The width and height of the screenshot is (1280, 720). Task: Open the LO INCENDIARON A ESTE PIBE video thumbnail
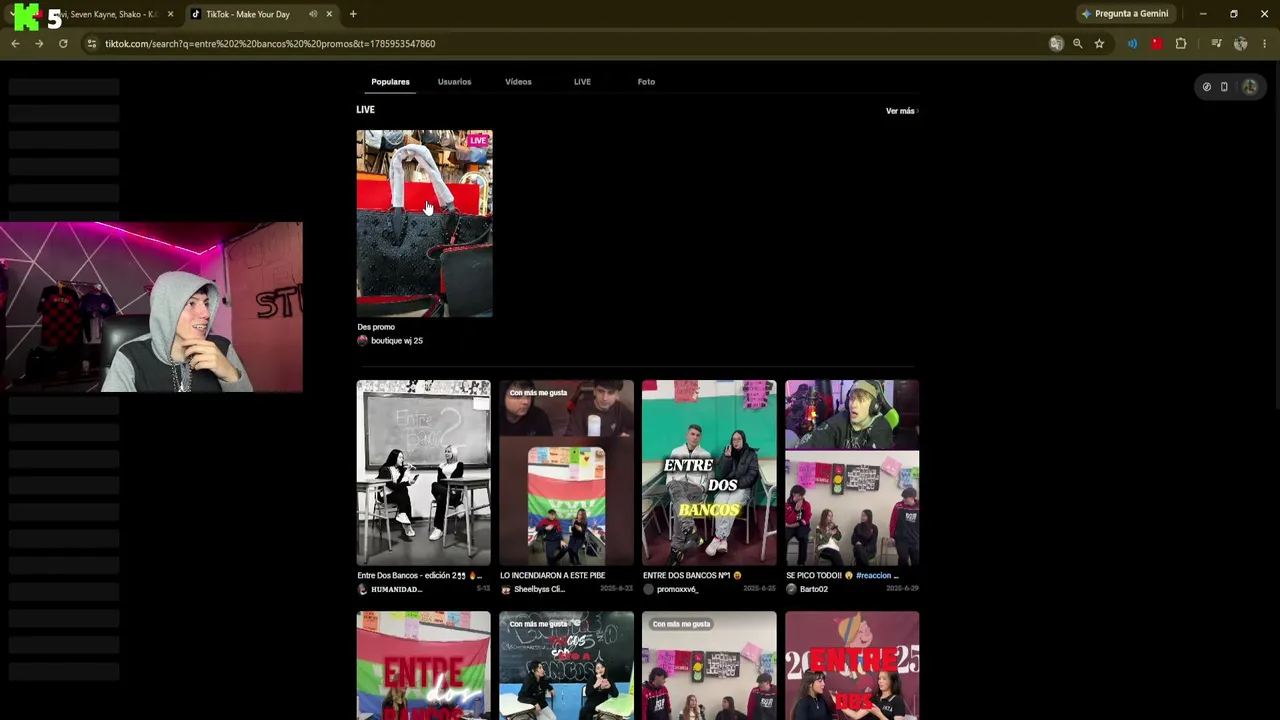pos(567,473)
